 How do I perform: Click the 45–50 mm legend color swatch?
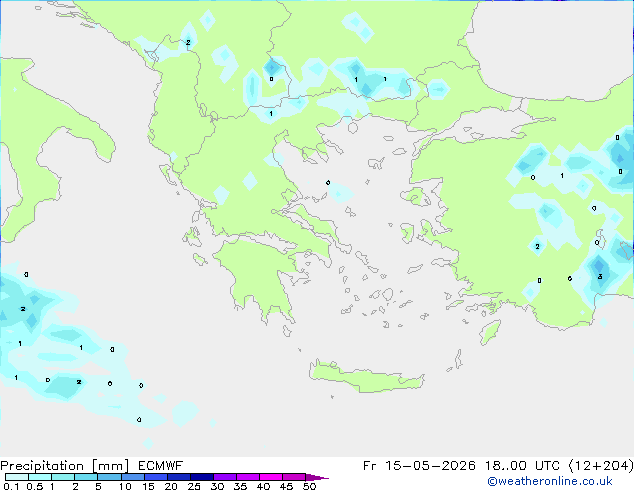(293, 477)
